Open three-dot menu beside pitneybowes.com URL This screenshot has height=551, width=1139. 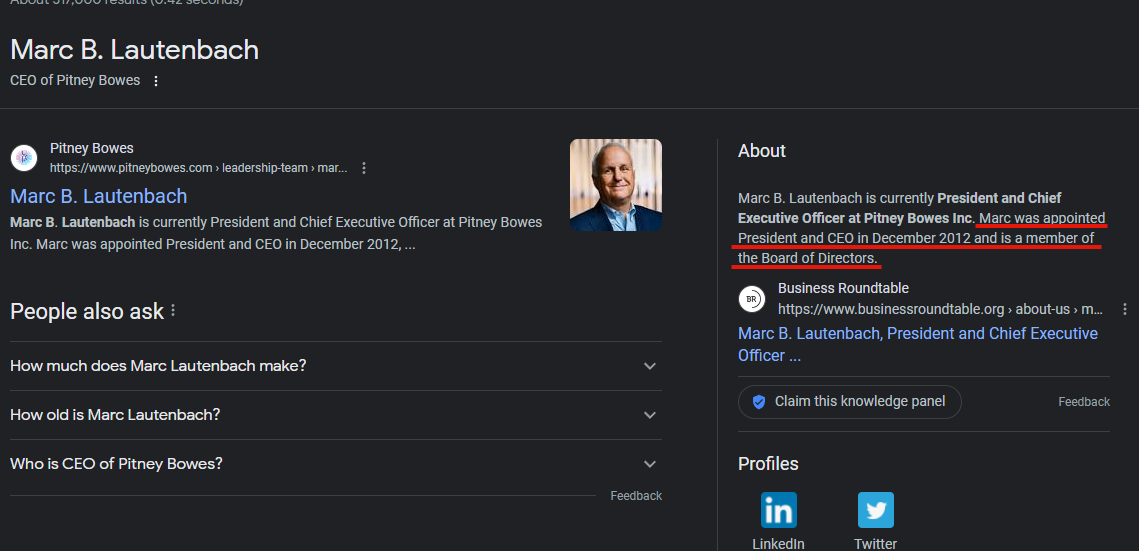(364, 168)
